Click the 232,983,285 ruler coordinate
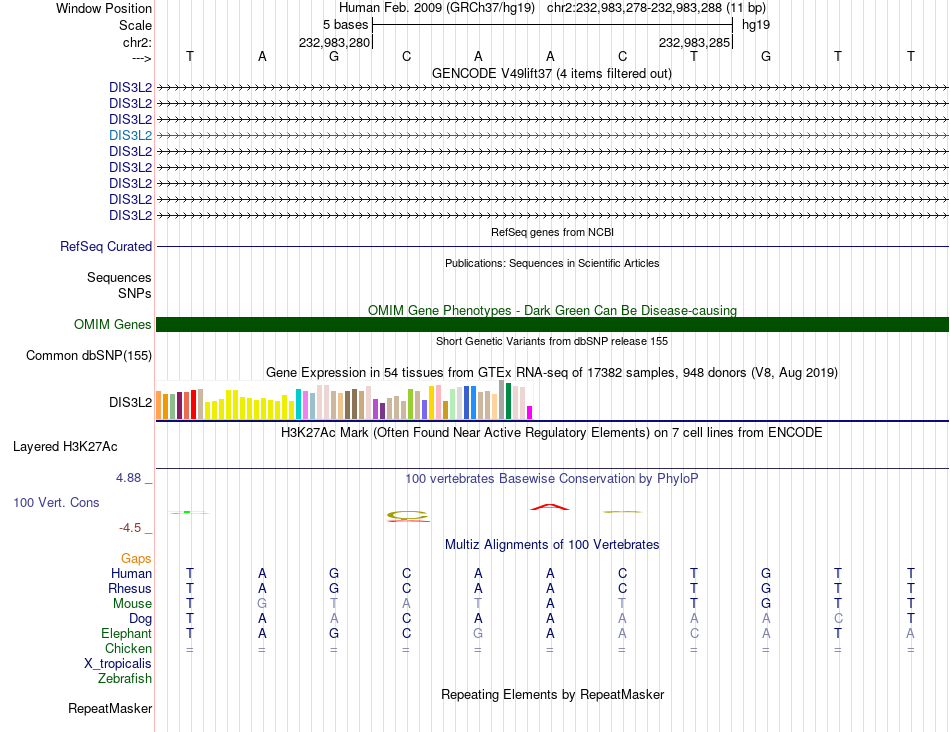 pos(694,42)
